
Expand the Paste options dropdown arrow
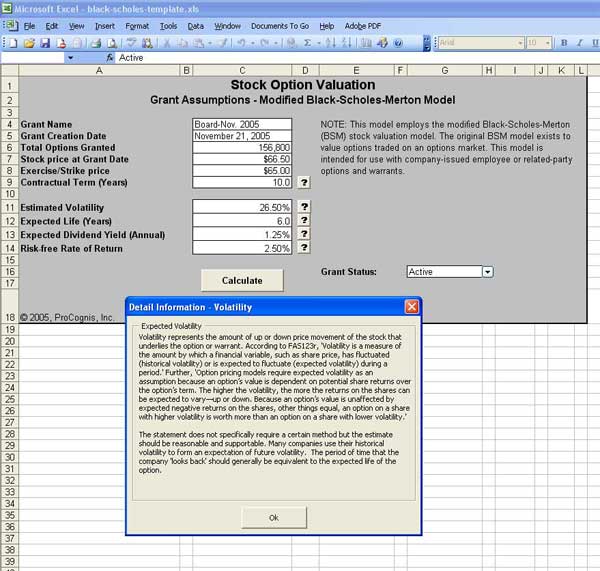[210, 43]
